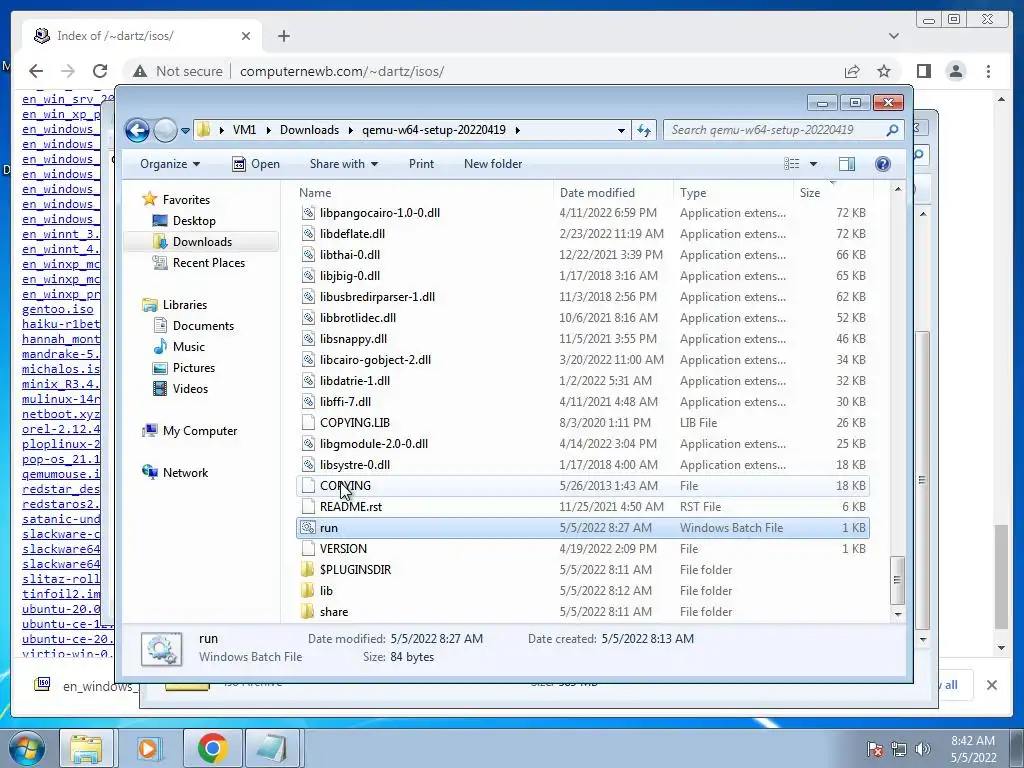Expand the view options dropdown arrow
Screen dimensions: 1024x768
pos(814,164)
